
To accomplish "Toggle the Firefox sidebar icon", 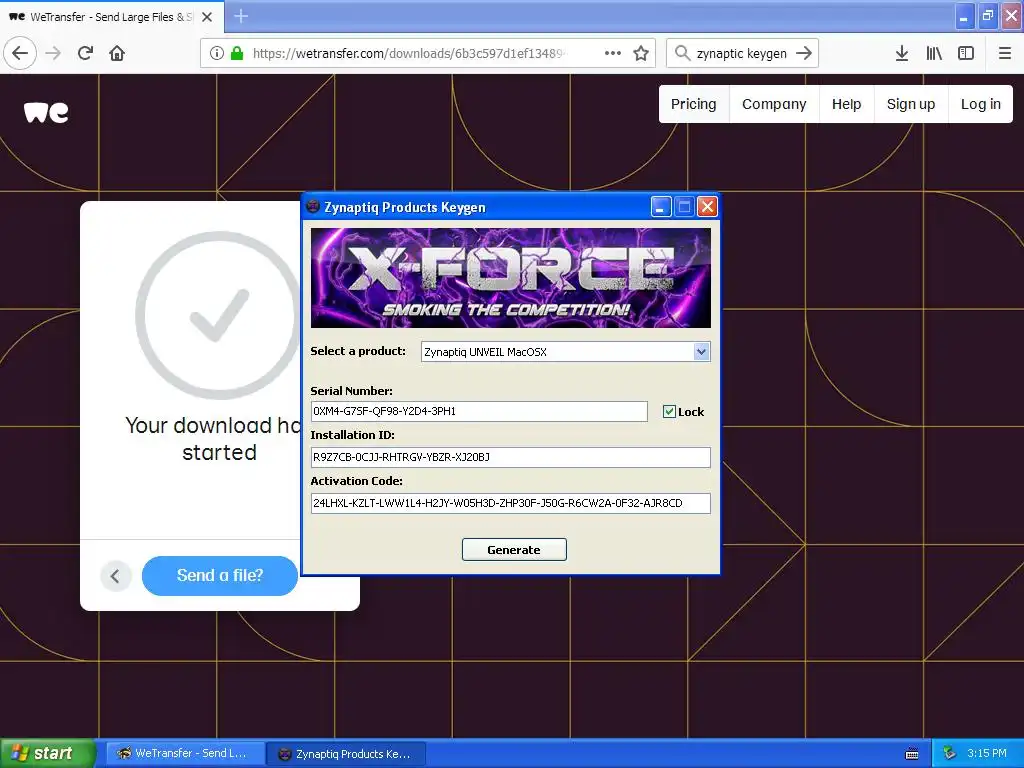I will [966, 53].
